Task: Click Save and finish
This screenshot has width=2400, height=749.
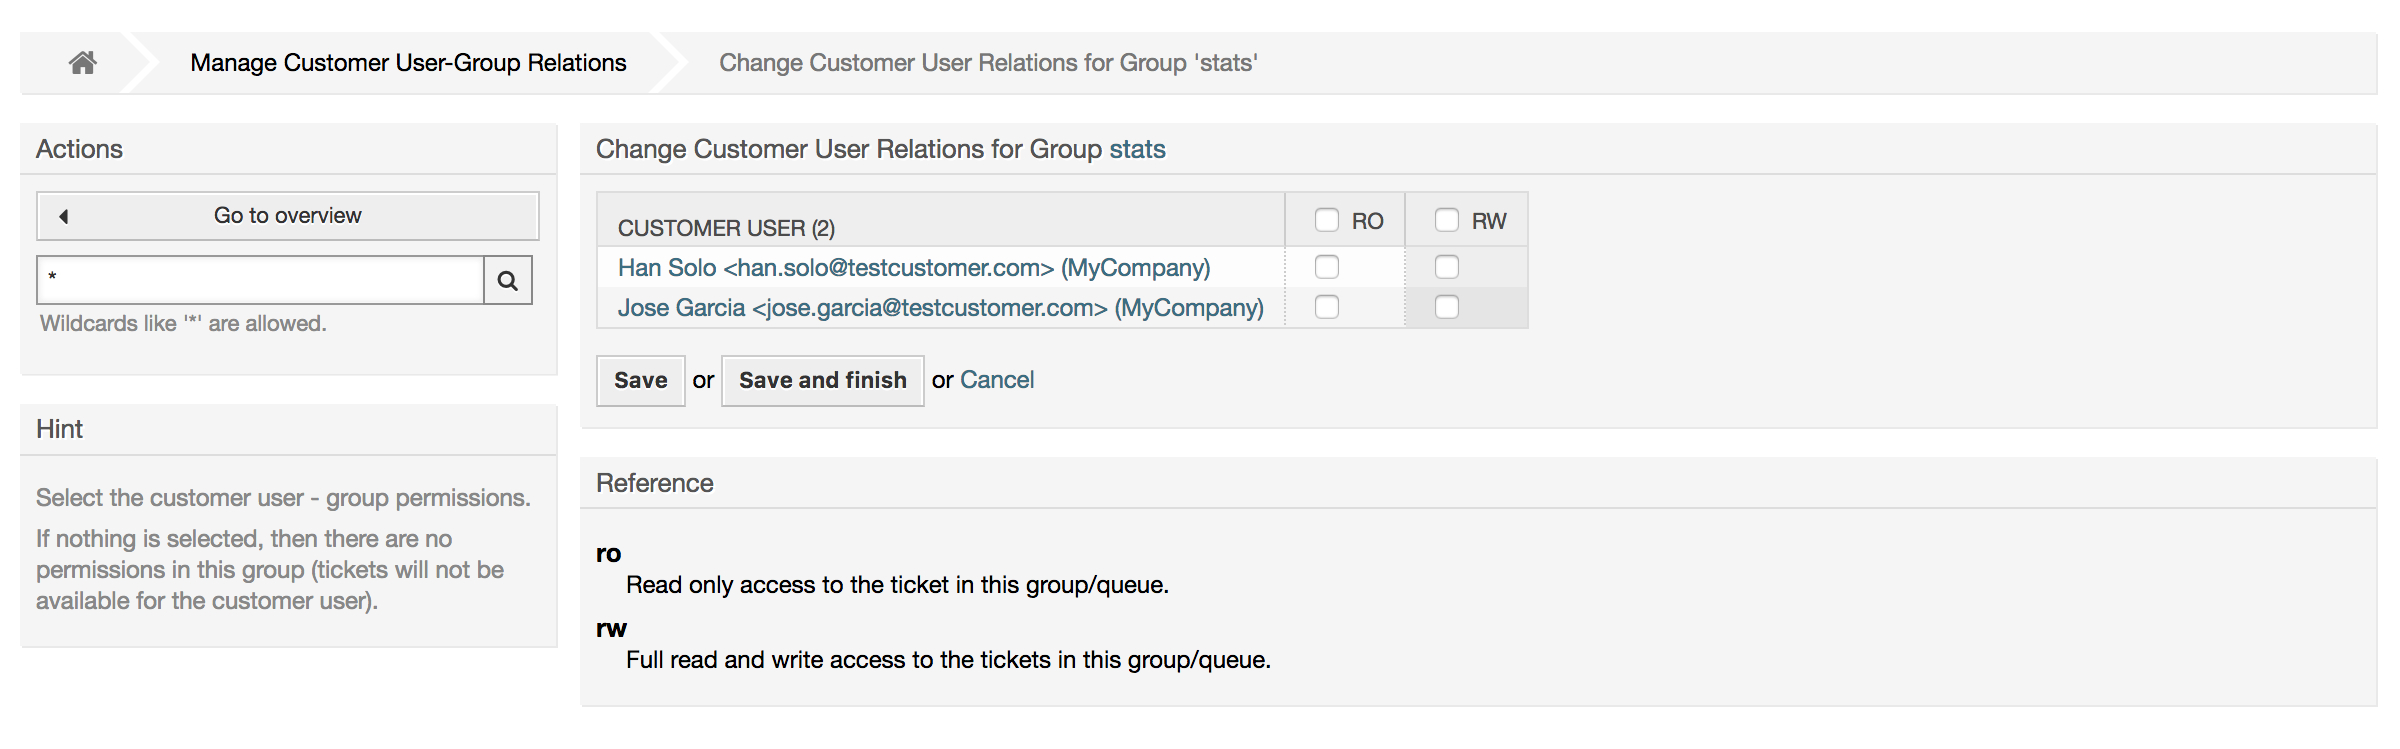Action: tap(822, 380)
